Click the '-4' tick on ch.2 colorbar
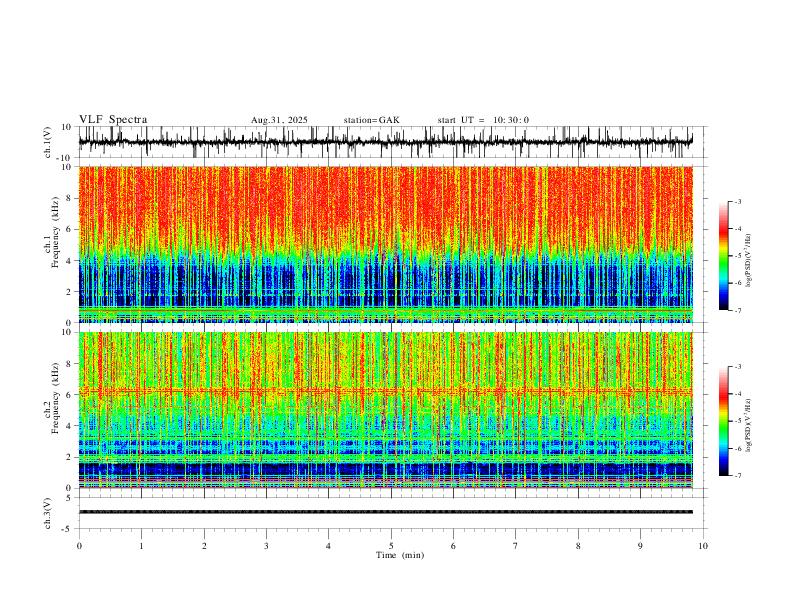The image size is (792, 612). 737,393
